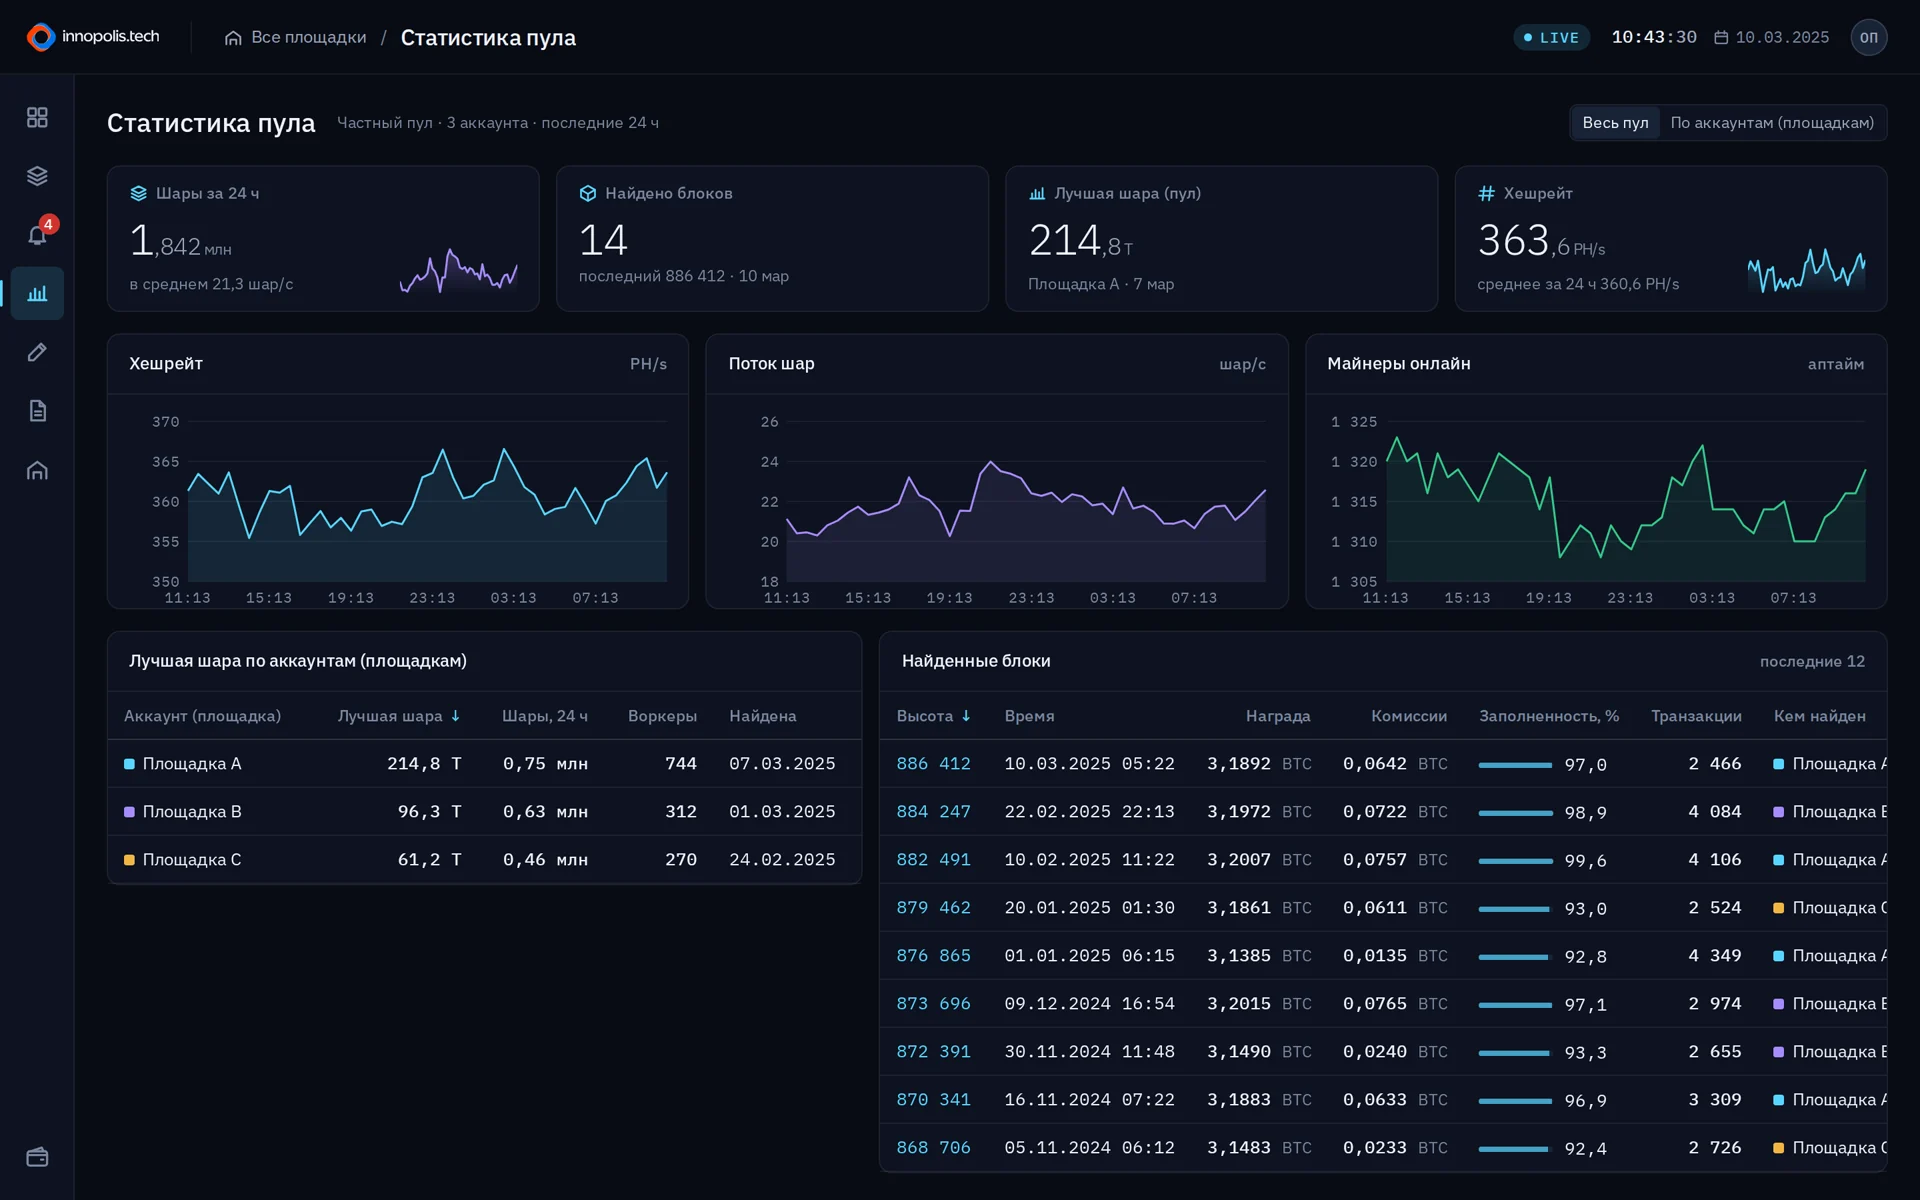Switch to 'Весь пул' view
Viewport: 1920px width, 1200px height.
1615,122
